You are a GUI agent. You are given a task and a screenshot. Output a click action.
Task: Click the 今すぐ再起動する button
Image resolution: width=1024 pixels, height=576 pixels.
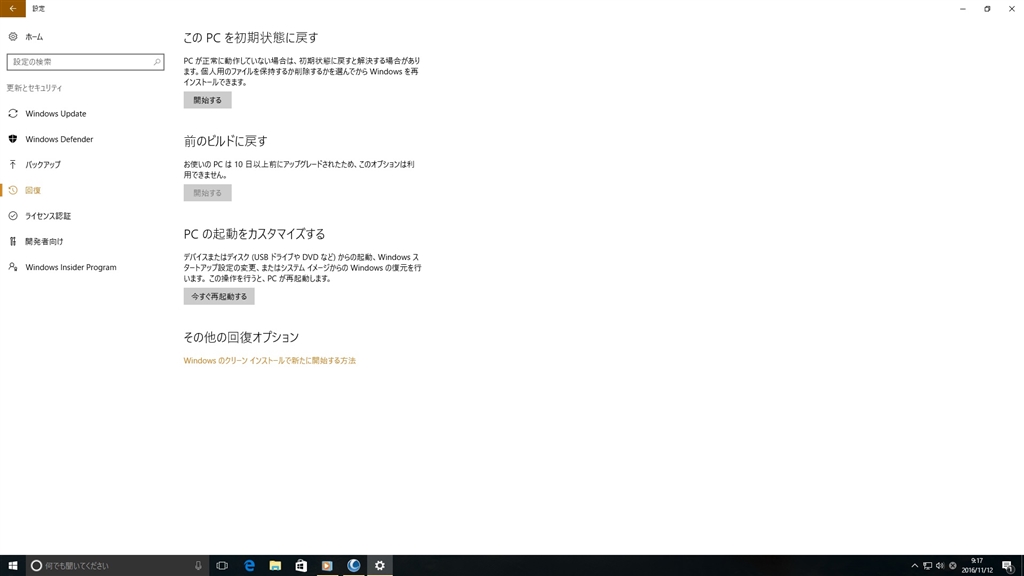(x=219, y=296)
